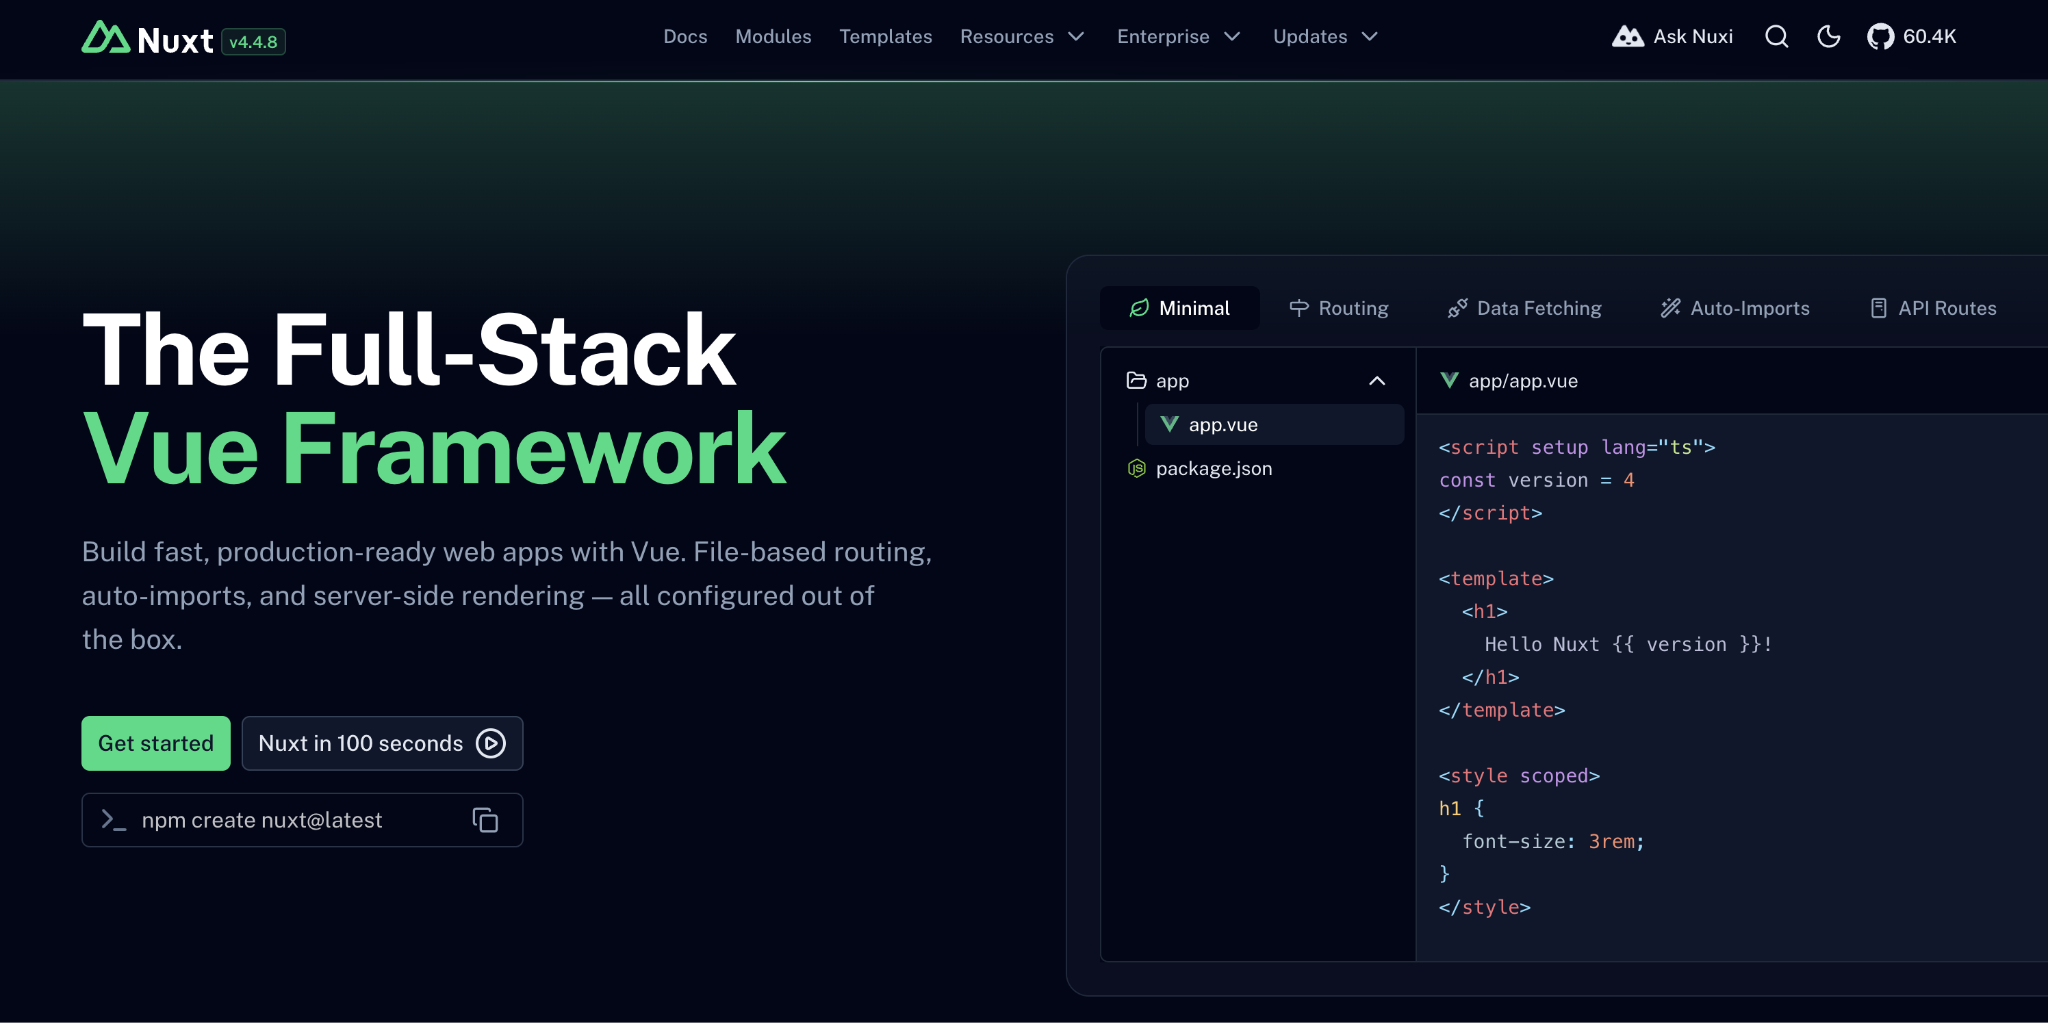Screen dimensions: 2048x1023
Task: Click the '<style scoped>' code line
Action: click(1519, 776)
